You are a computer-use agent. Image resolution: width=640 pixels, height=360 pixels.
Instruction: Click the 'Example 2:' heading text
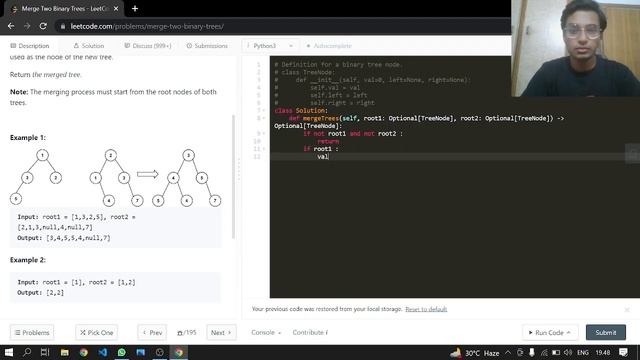click(28, 260)
